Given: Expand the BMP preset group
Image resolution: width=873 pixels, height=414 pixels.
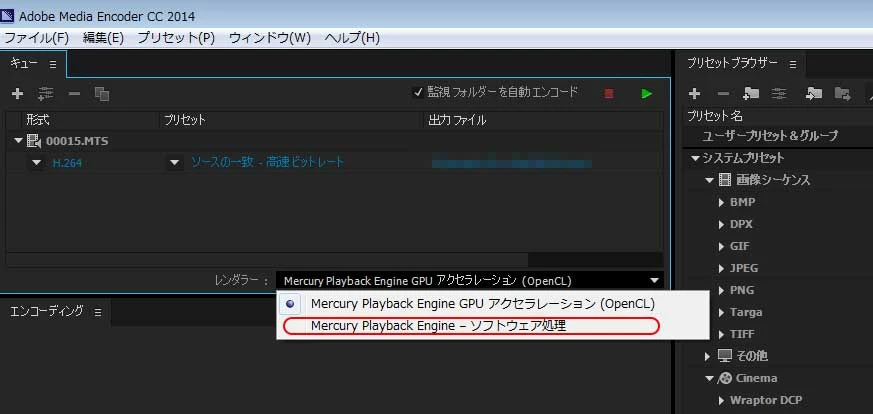Looking at the screenshot, I should point(722,203).
